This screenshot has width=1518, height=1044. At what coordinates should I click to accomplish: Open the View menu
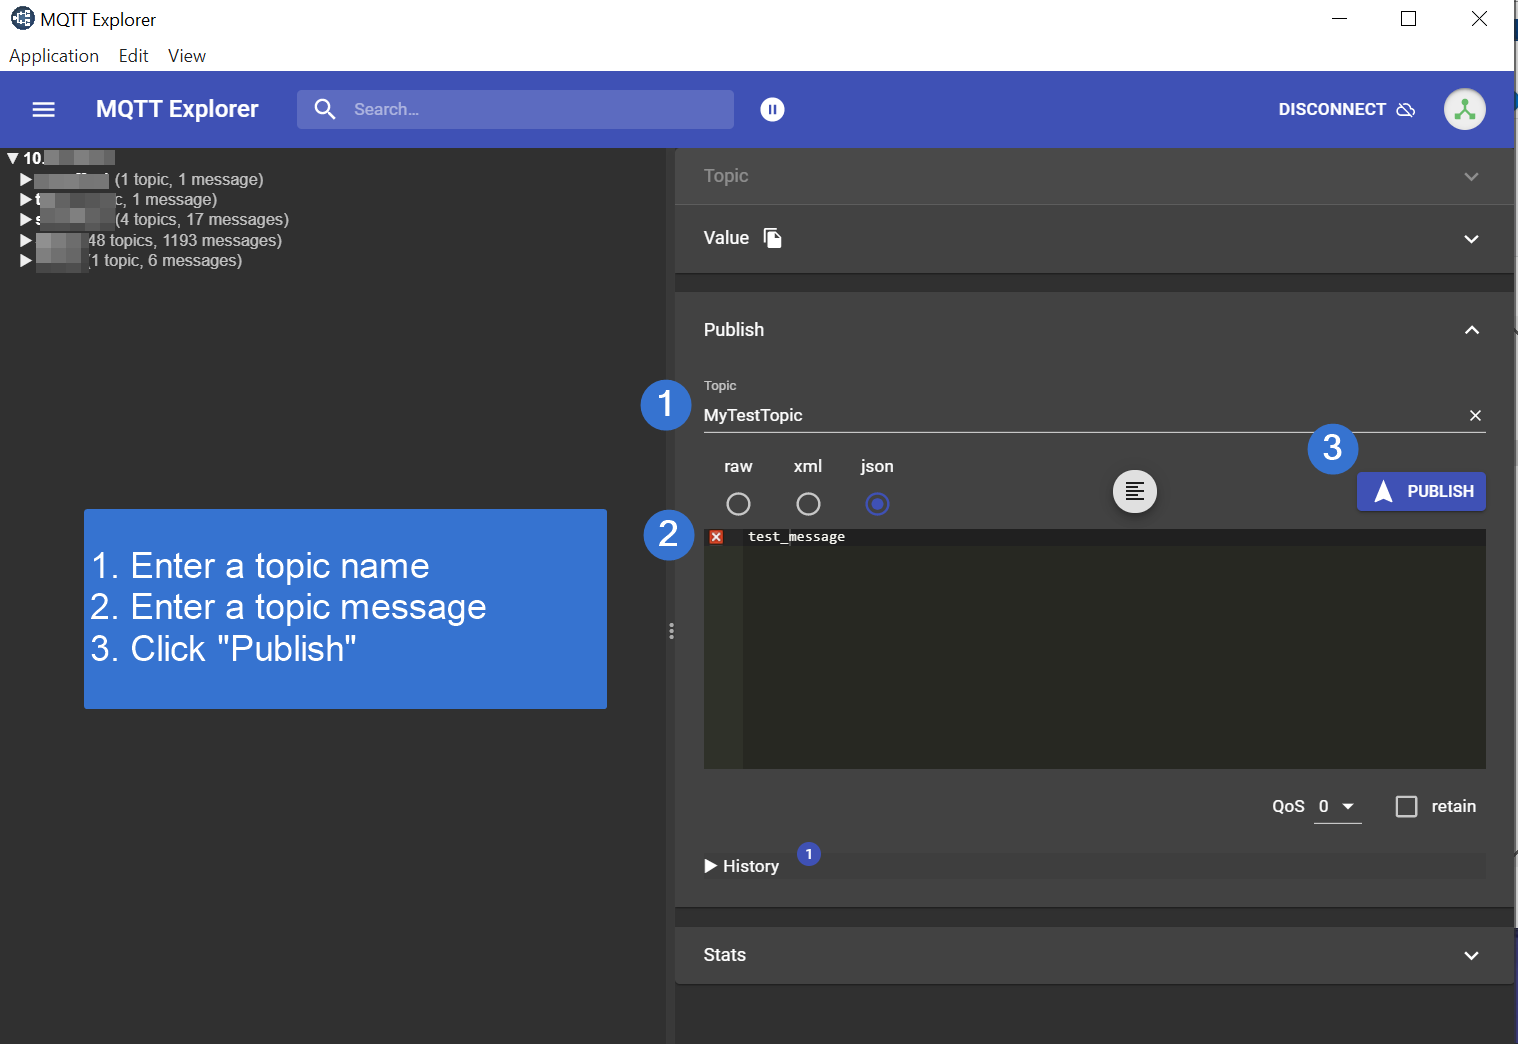click(x=186, y=56)
